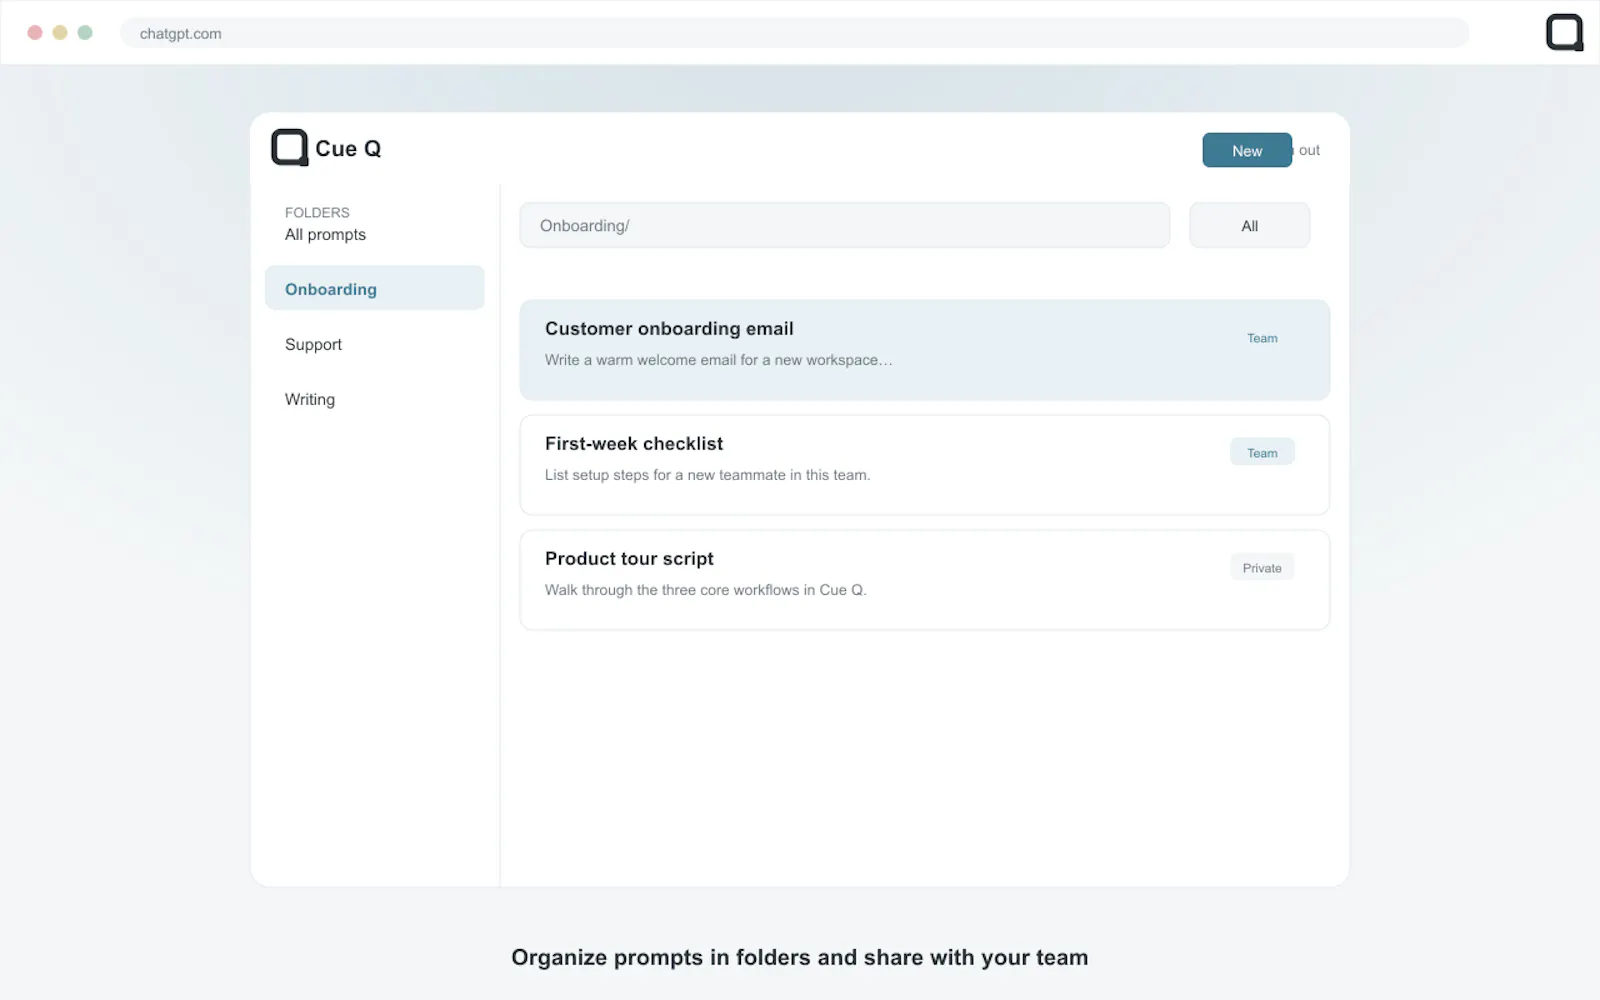This screenshot has height=1000, width=1600.
Task: Click the chatgpt.com address bar
Action: pos(795,33)
